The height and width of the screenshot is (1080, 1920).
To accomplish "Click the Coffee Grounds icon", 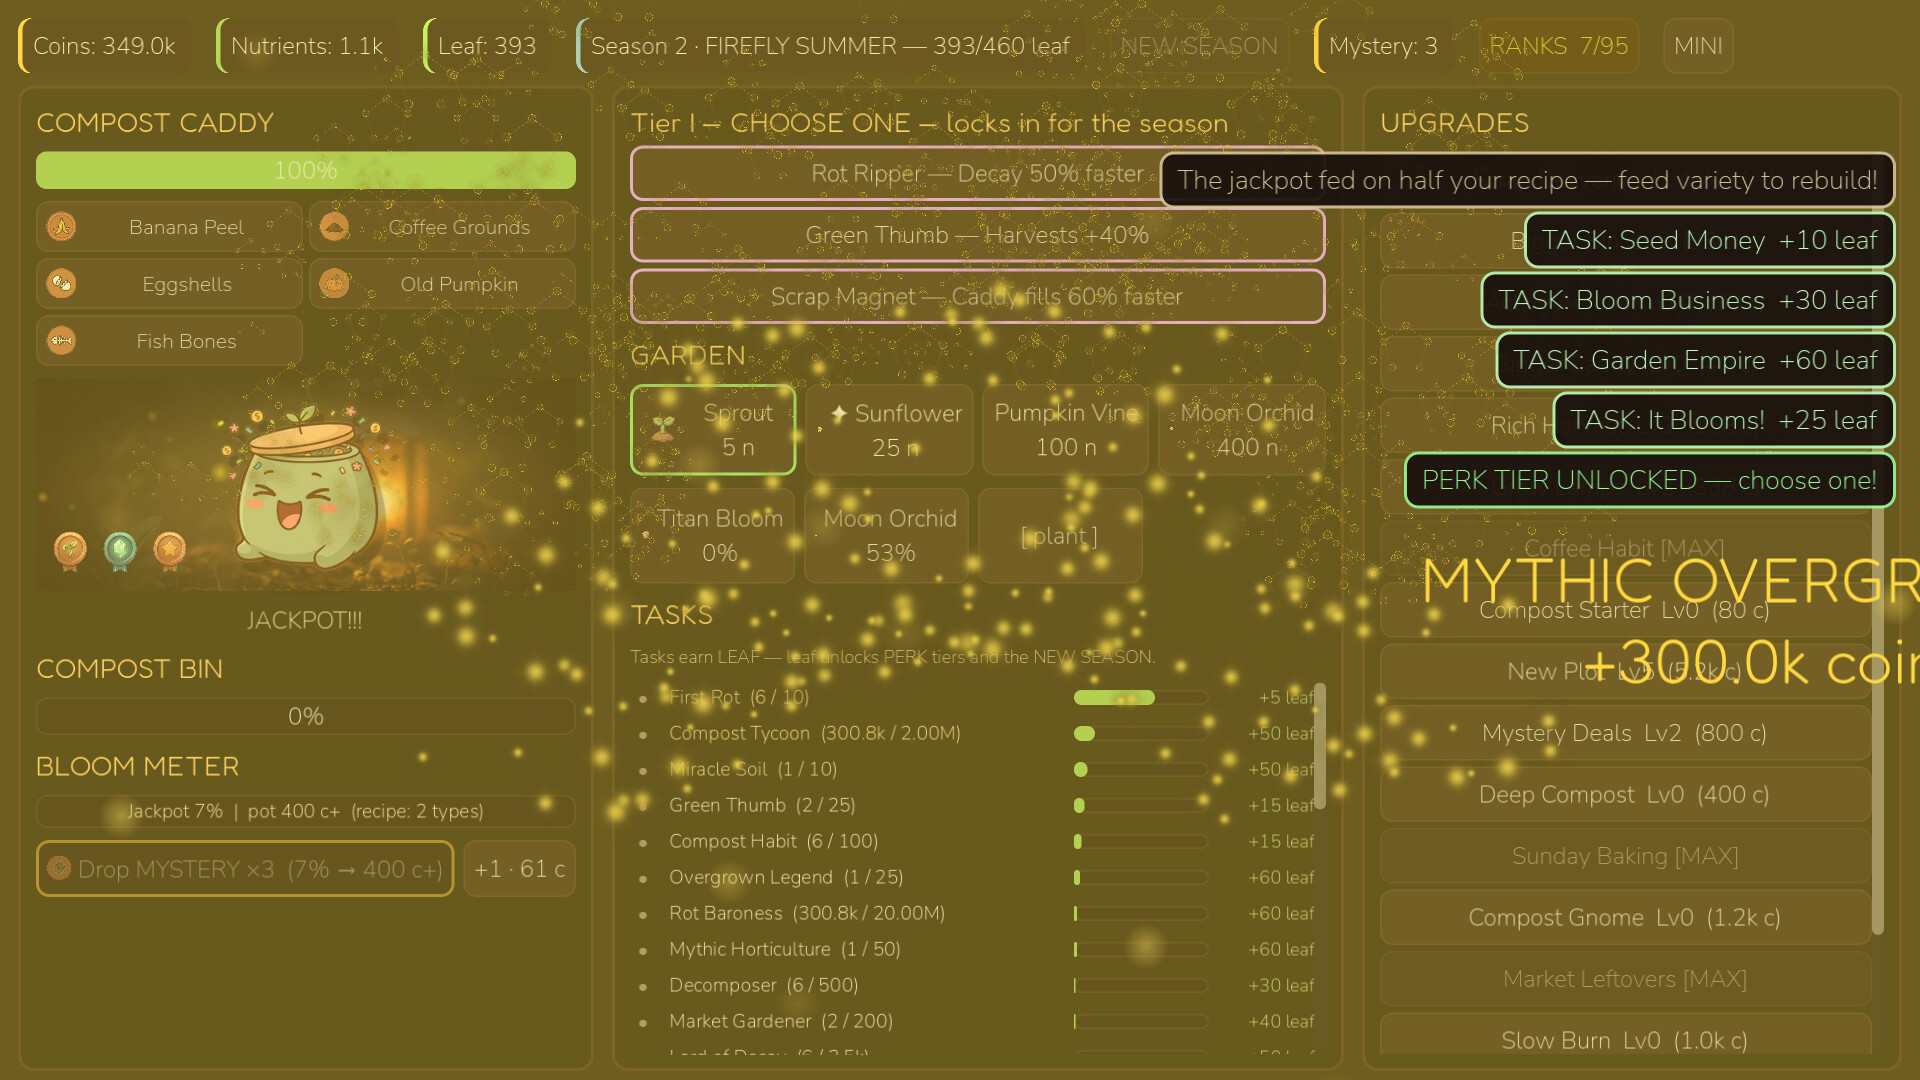I will (x=335, y=227).
